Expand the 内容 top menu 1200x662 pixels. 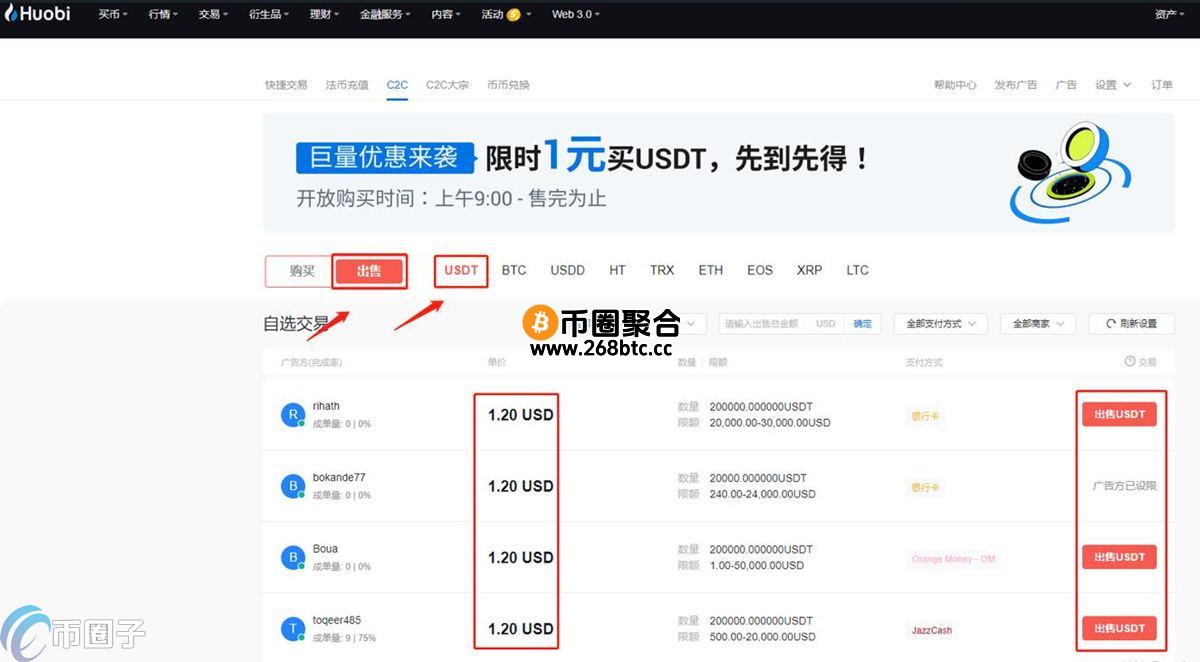click(446, 15)
